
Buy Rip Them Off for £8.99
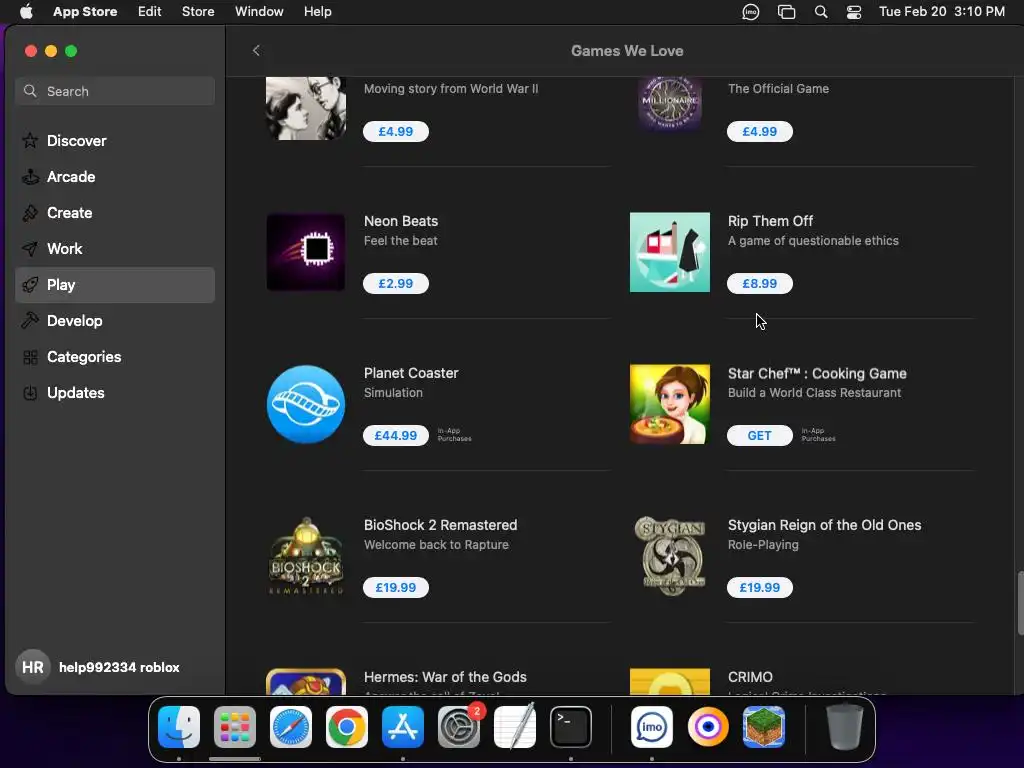click(760, 283)
